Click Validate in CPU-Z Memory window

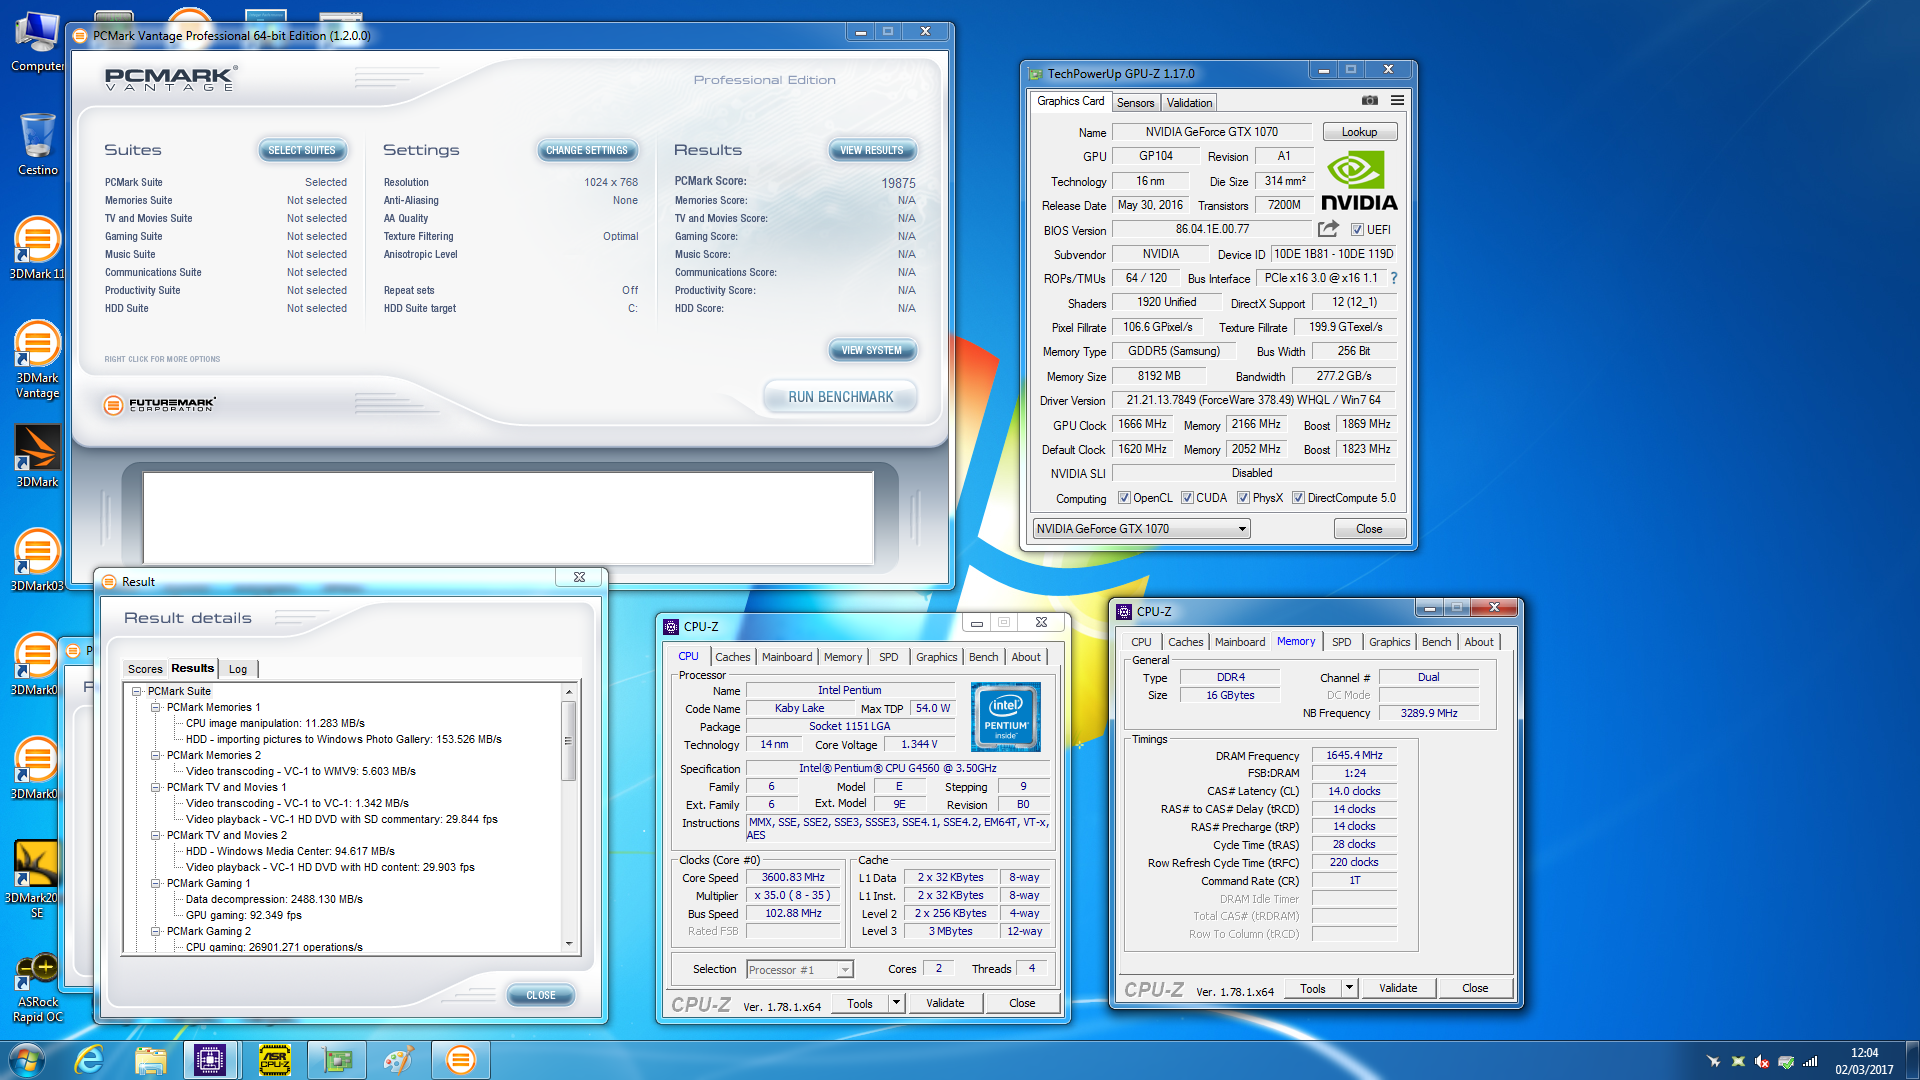1397,988
